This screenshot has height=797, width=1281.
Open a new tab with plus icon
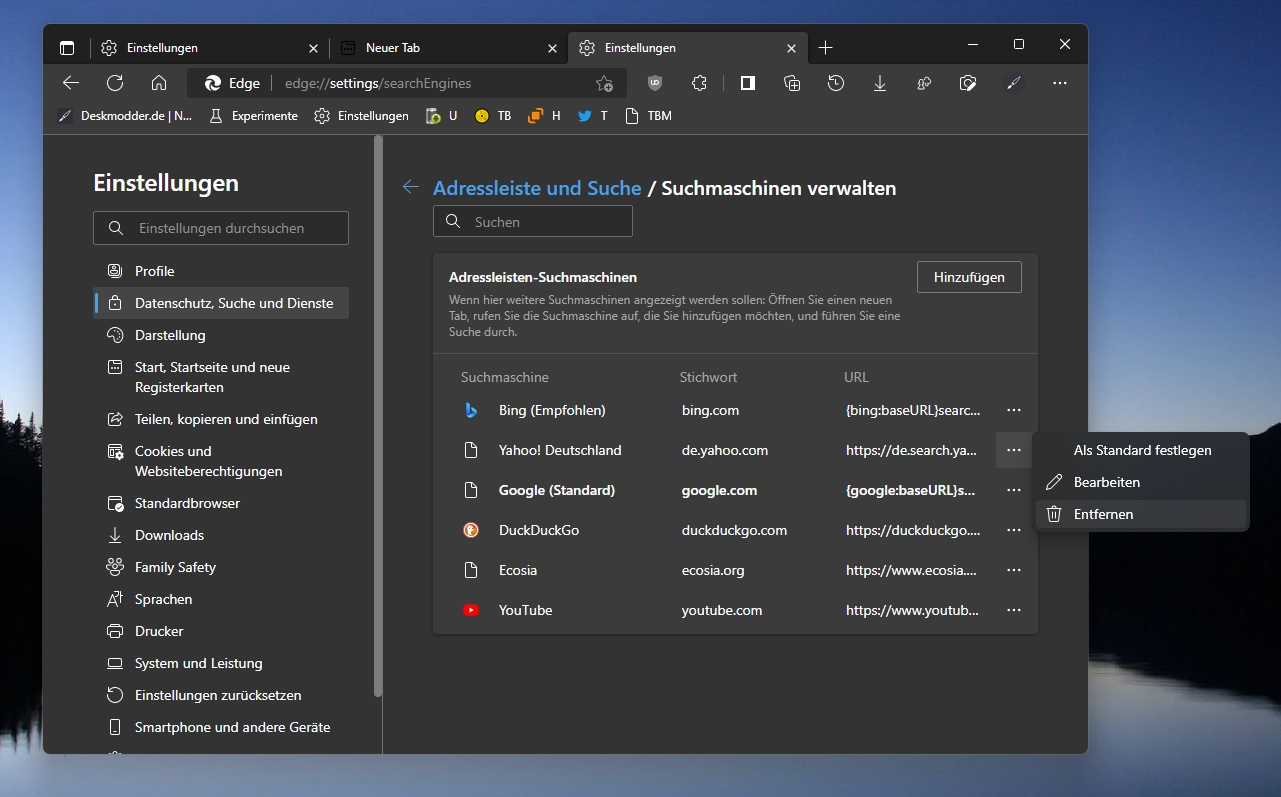pos(825,48)
